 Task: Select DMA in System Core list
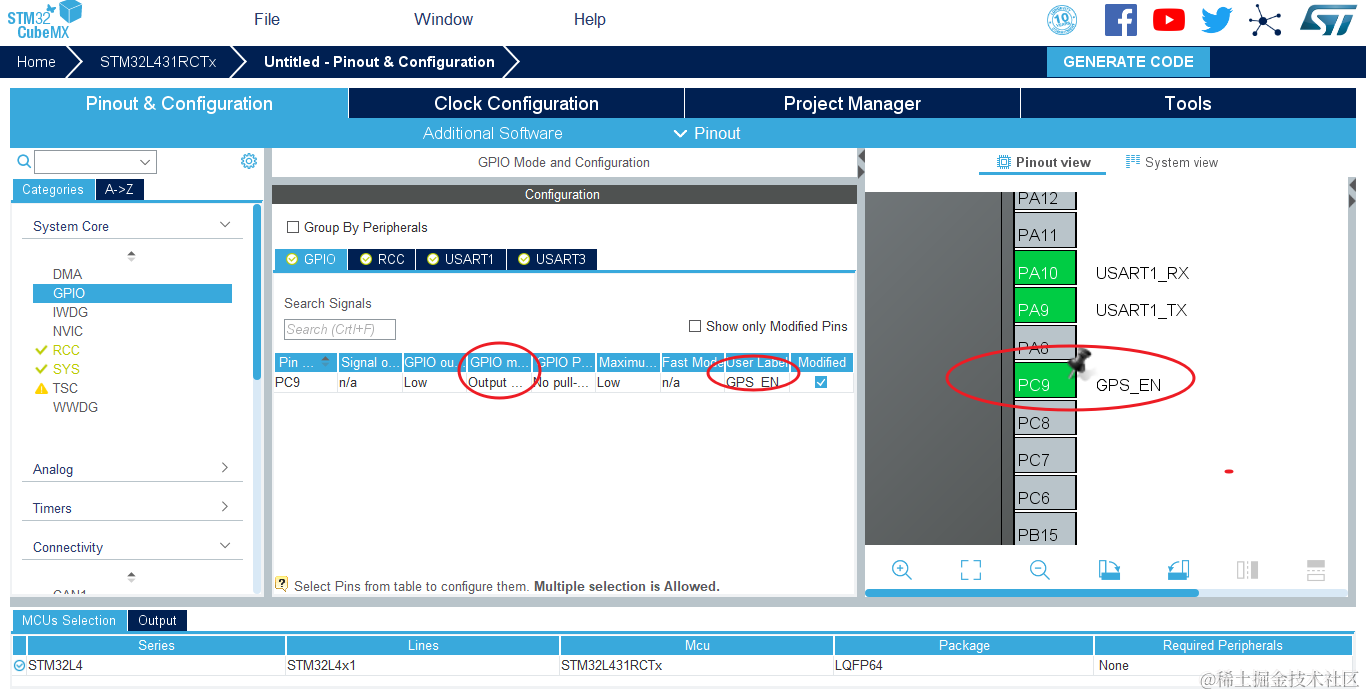(67, 274)
